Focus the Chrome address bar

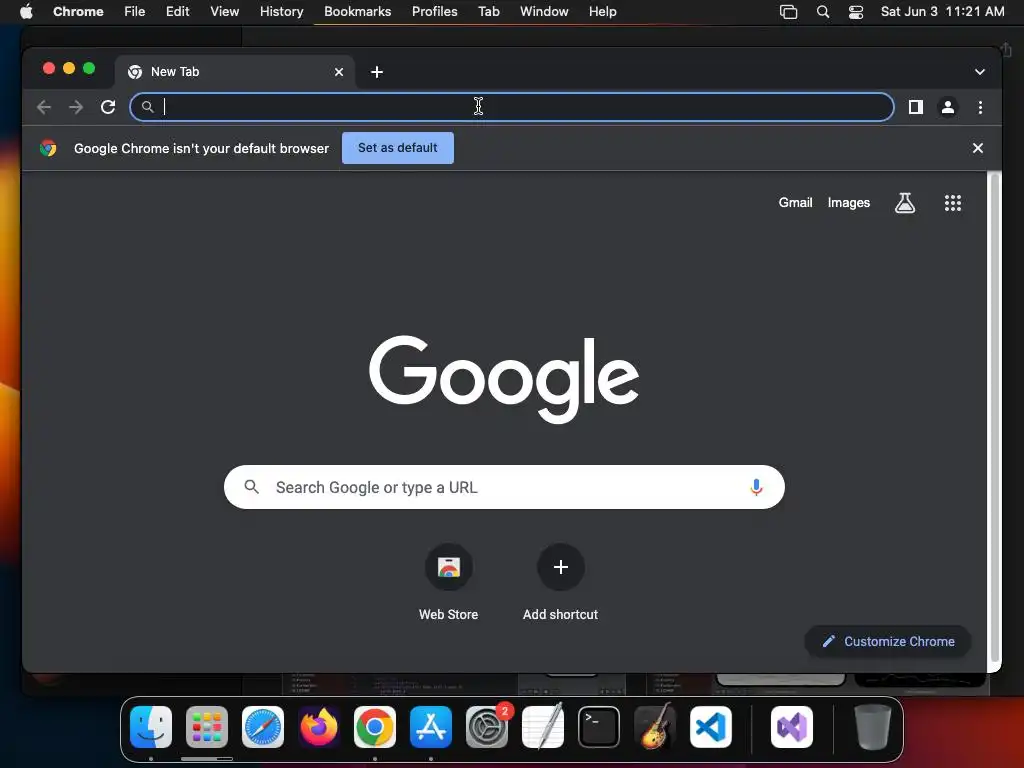pos(512,107)
